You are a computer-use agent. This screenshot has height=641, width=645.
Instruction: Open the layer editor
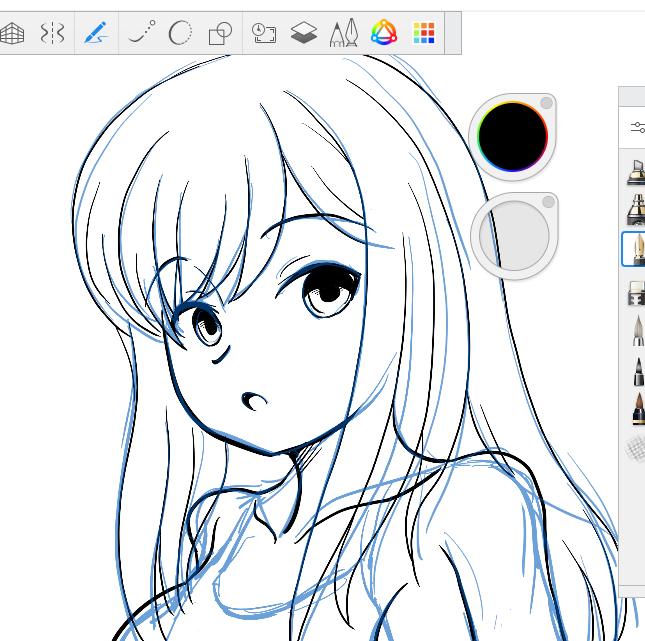(x=304, y=33)
